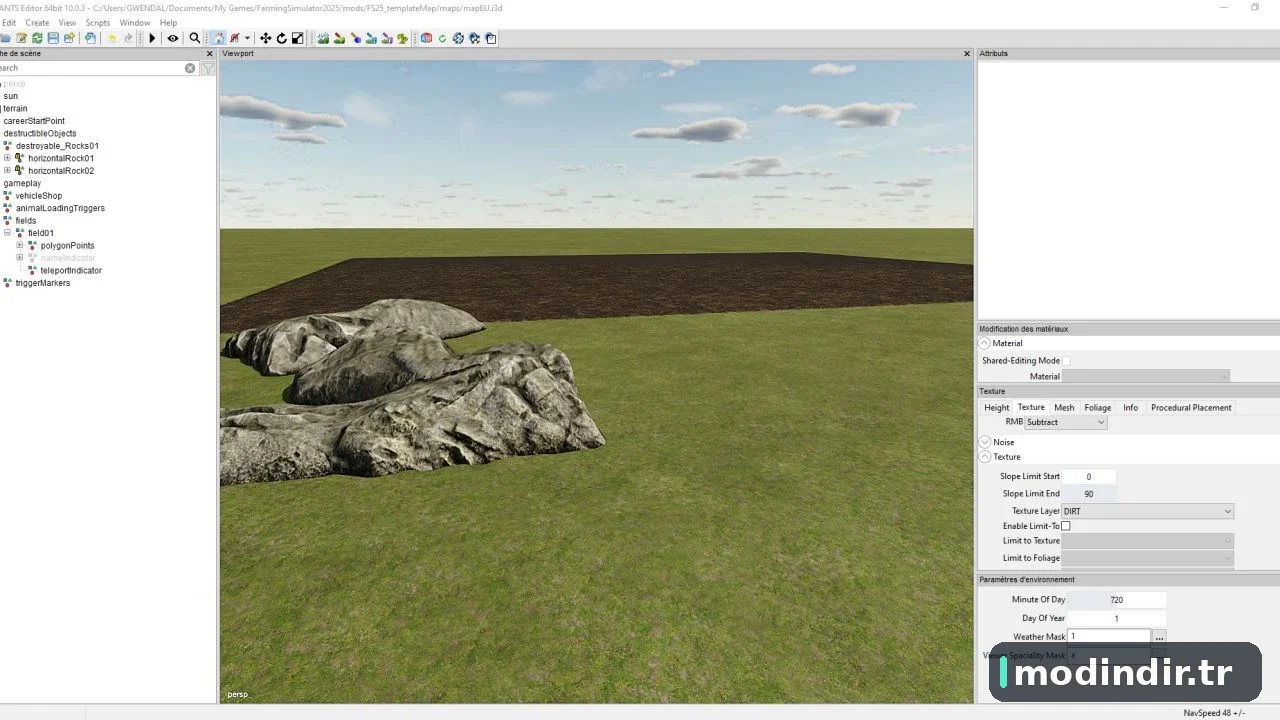Enable the Limit-To checkbox
The height and width of the screenshot is (720, 1280).
1066,526
